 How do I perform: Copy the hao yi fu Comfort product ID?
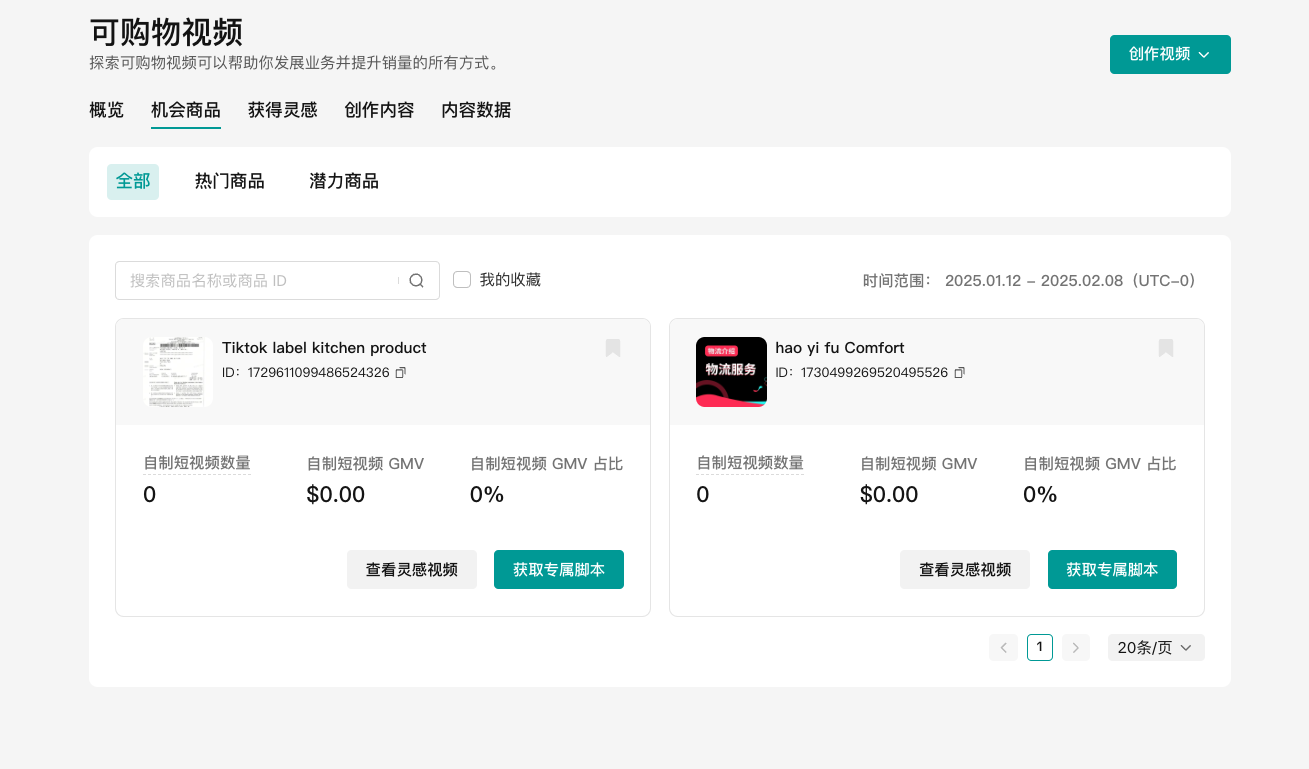(x=959, y=372)
